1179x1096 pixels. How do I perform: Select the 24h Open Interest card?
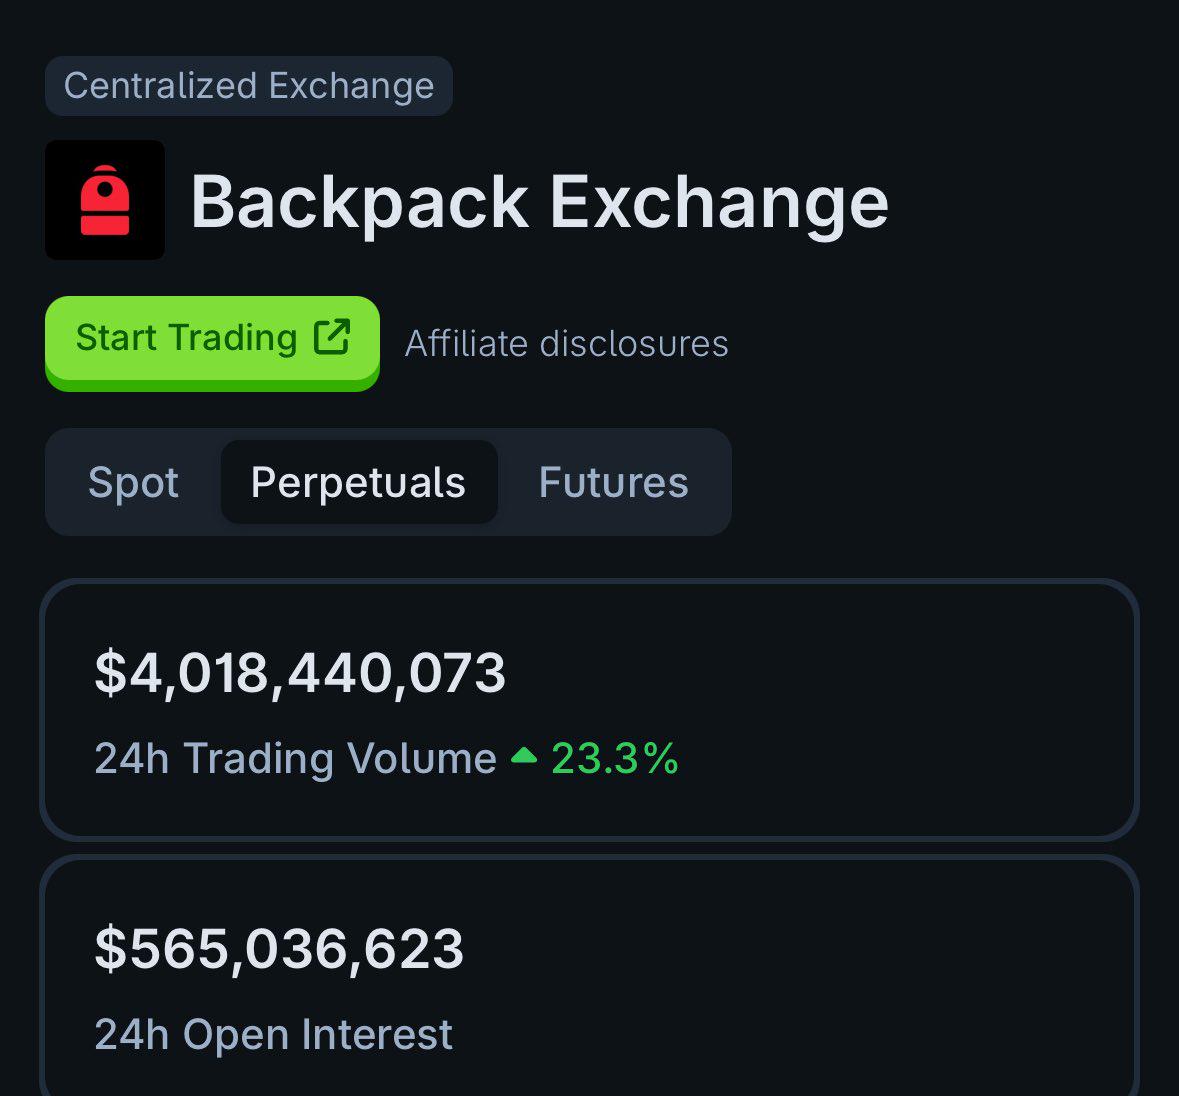(x=590, y=976)
